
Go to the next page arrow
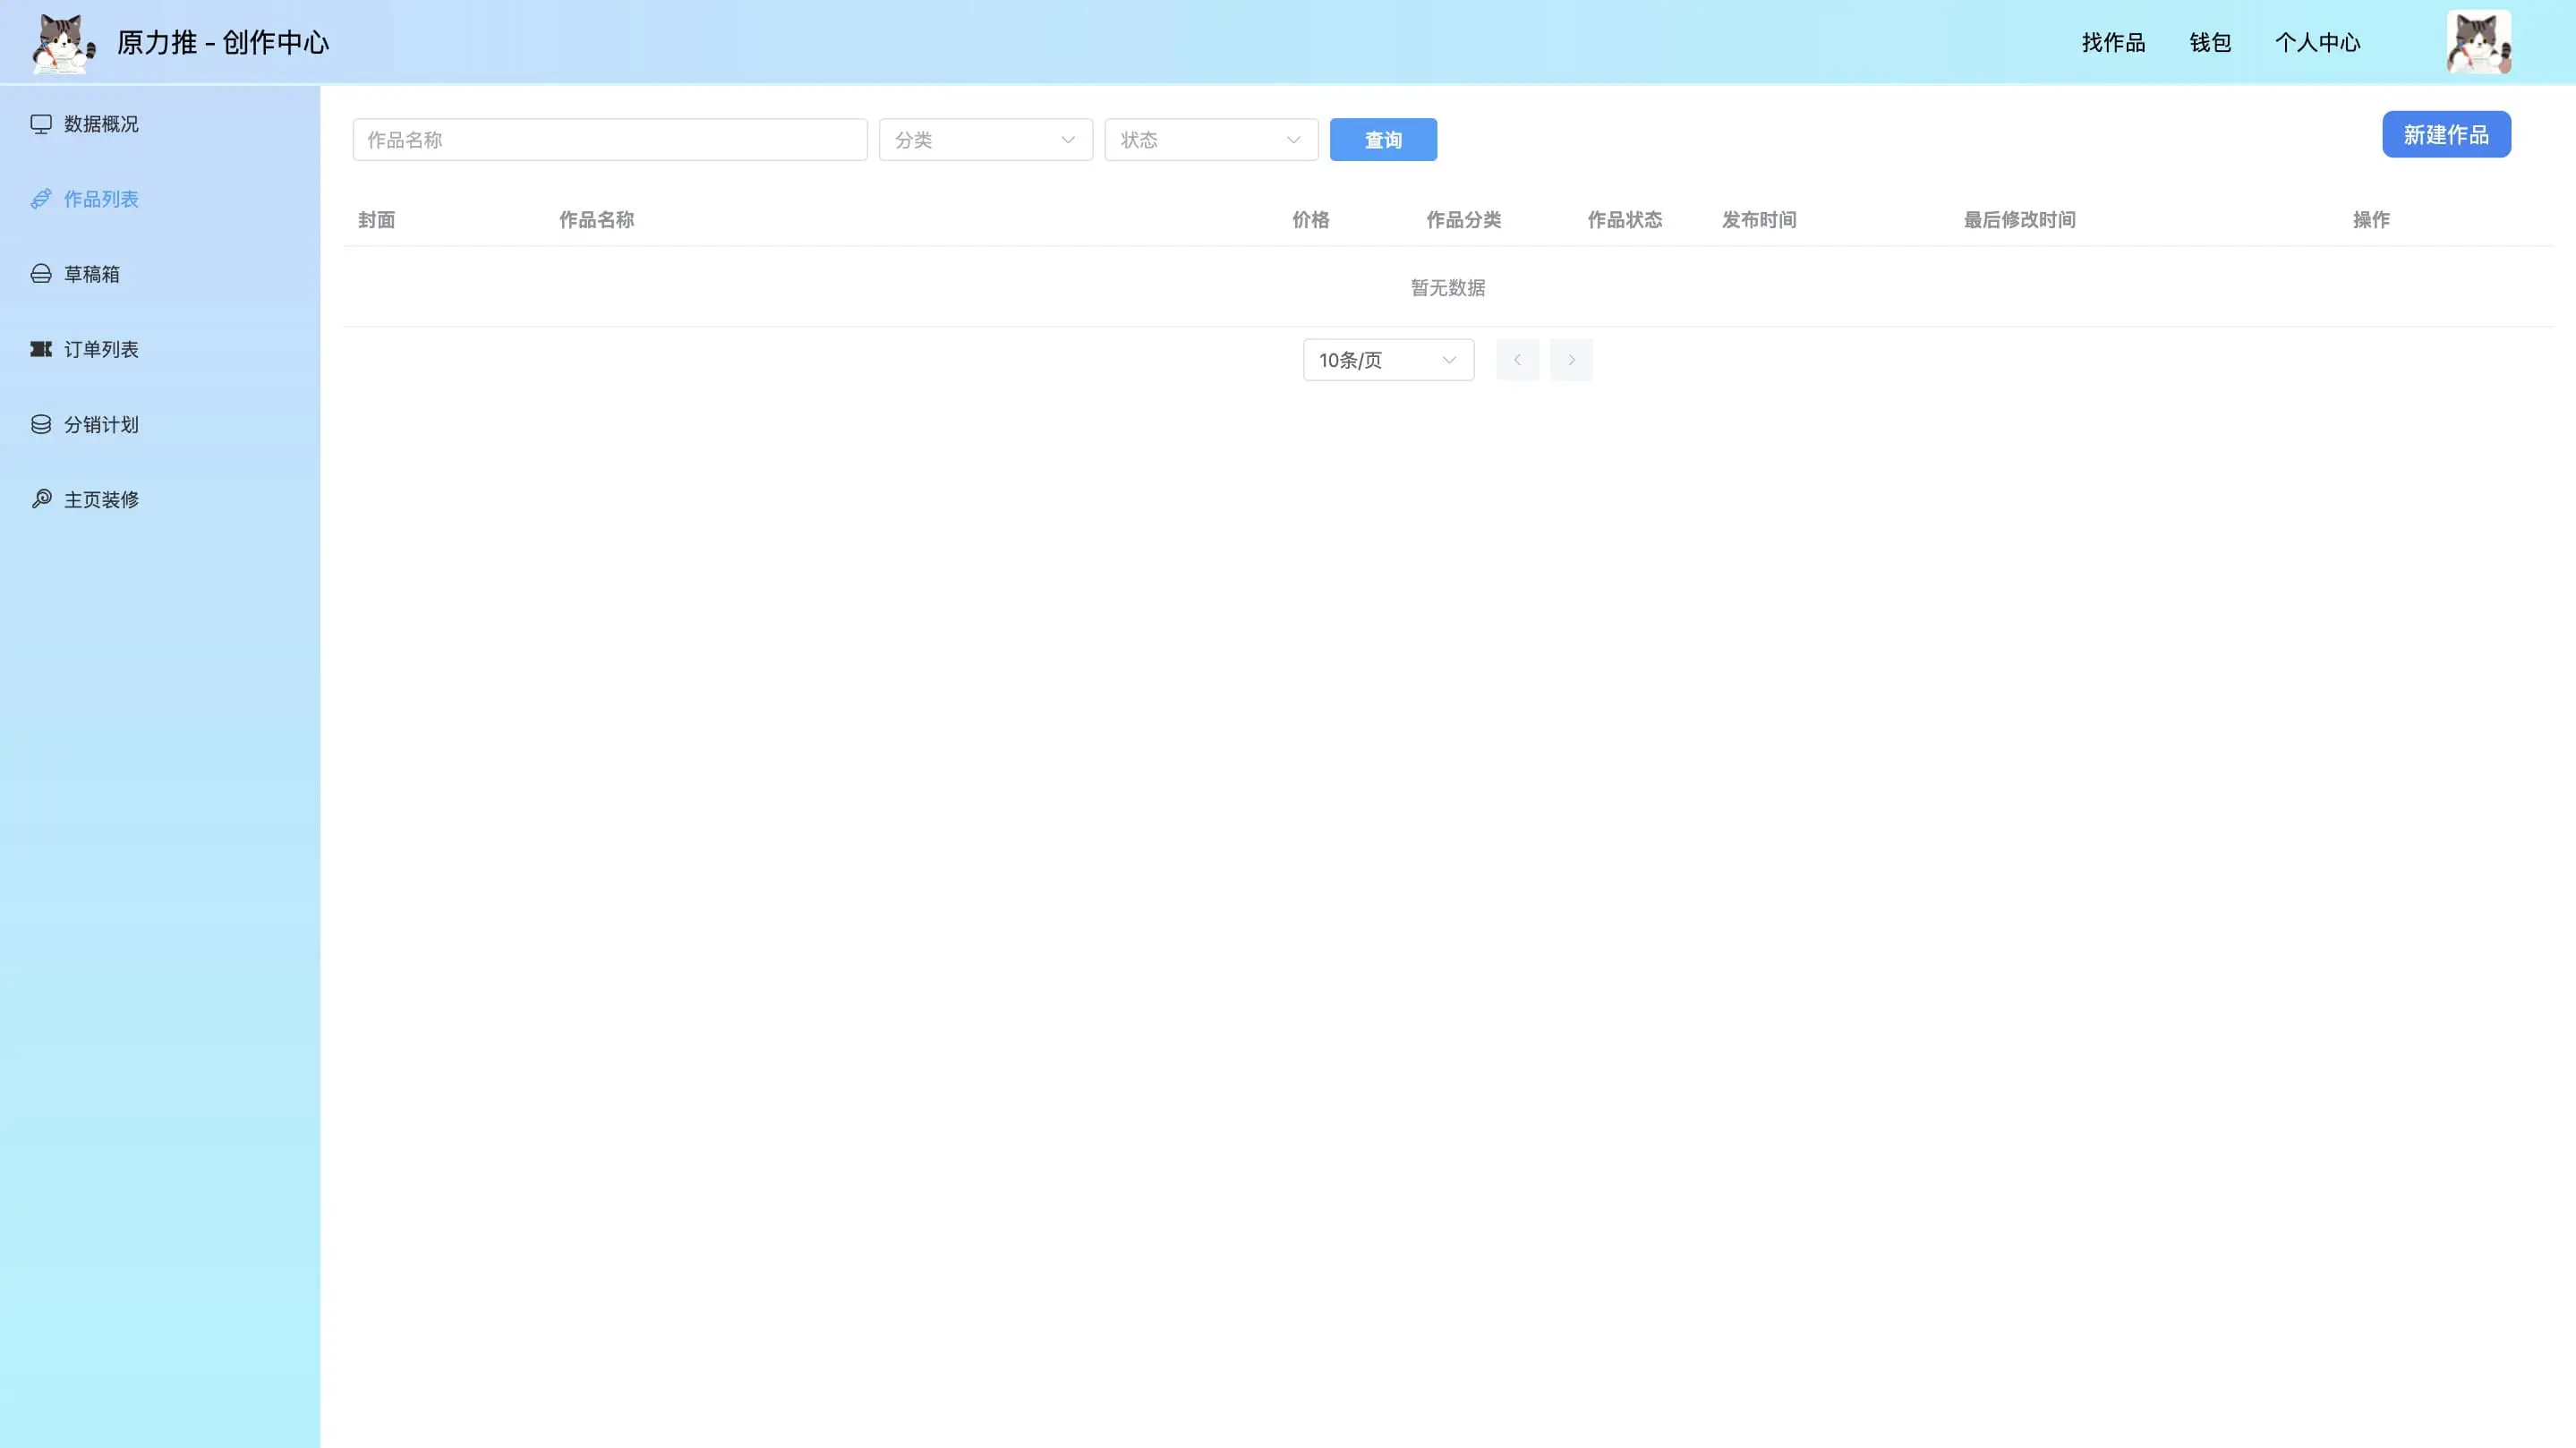click(1571, 360)
